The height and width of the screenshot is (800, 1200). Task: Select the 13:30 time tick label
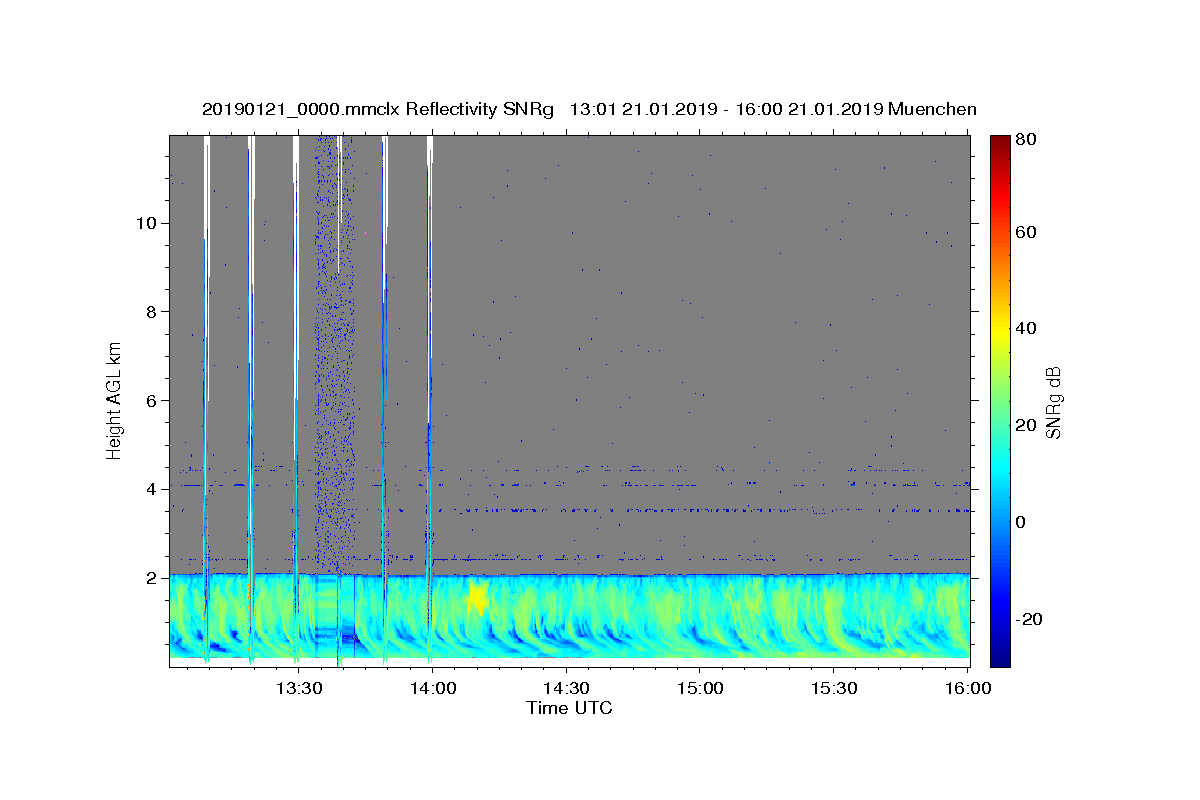pos(299,689)
